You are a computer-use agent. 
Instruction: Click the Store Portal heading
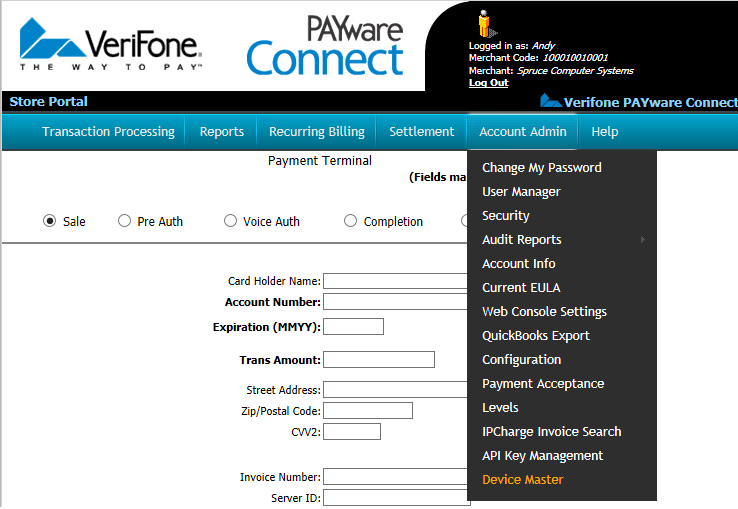[48, 101]
